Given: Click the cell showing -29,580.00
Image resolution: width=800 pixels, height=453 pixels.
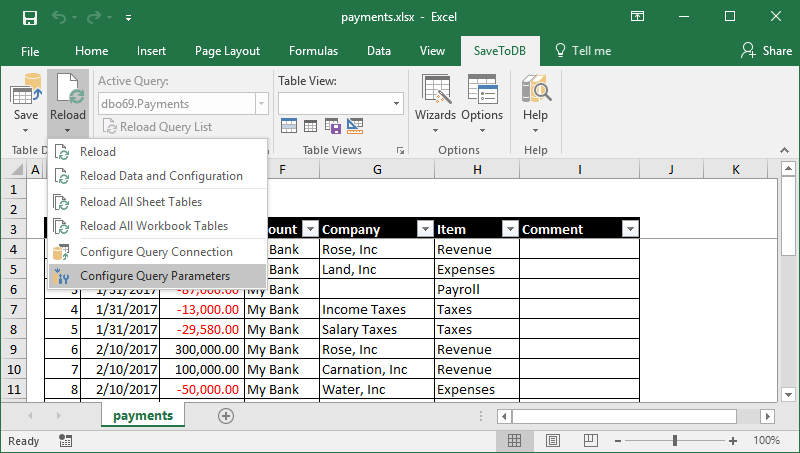Looking at the screenshot, I should [202, 330].
